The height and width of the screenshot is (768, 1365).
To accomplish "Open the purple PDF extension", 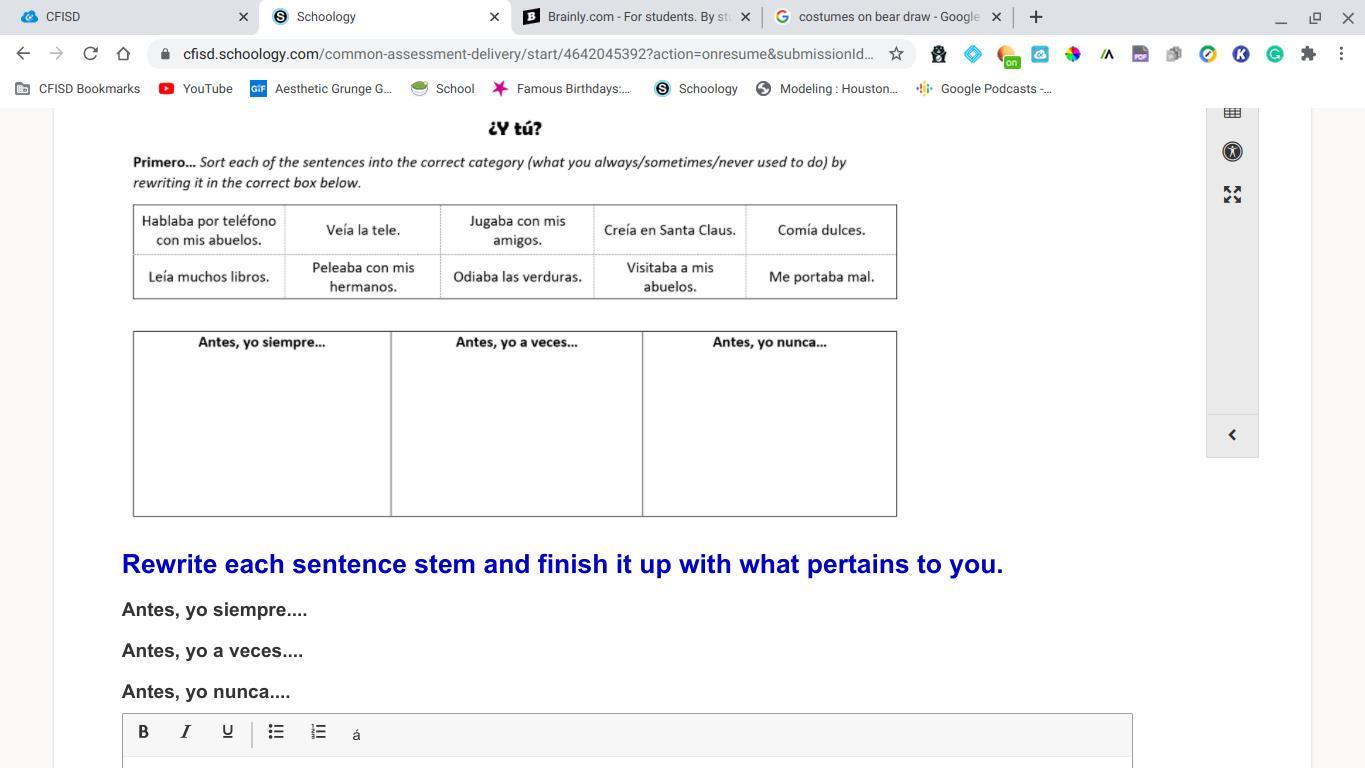I will (1140, 54).
